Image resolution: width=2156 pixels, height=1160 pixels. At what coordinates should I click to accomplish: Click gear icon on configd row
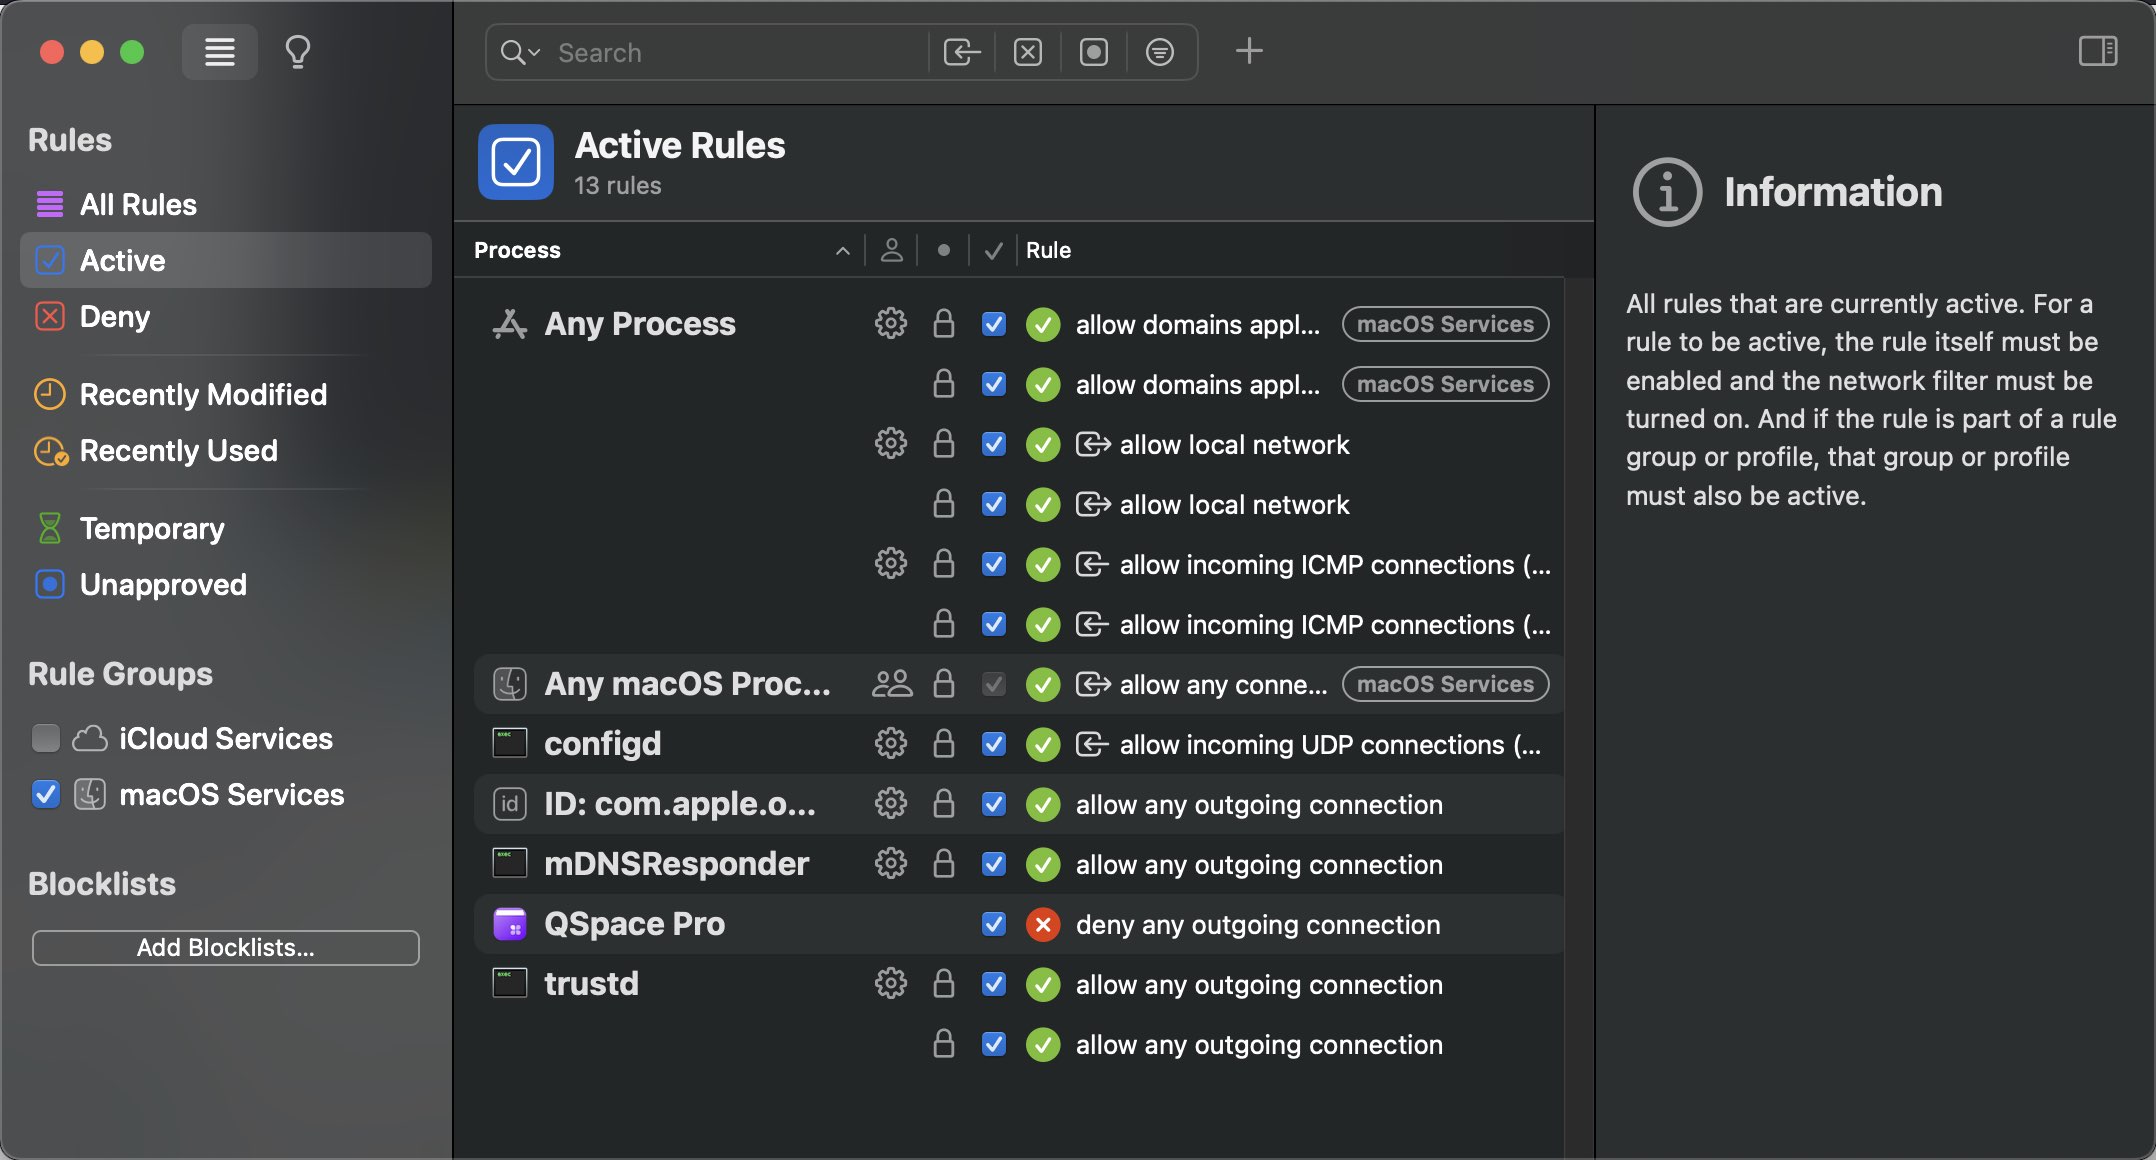(890, 743)
